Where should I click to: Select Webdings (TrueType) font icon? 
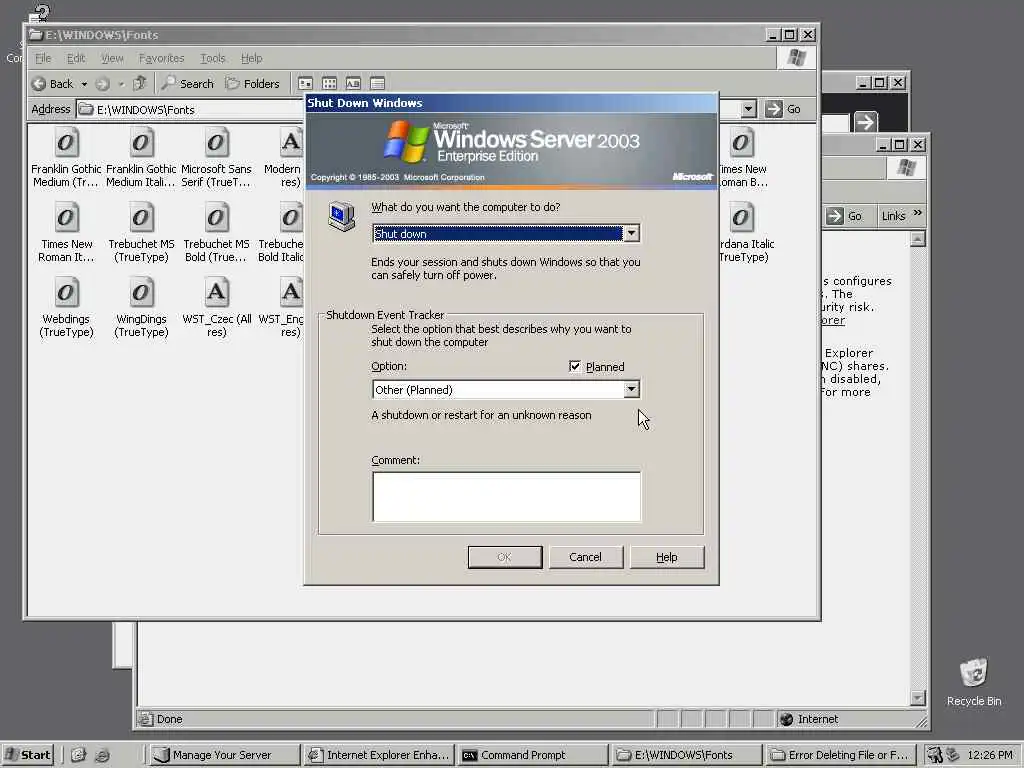click(x=65, y=293)
